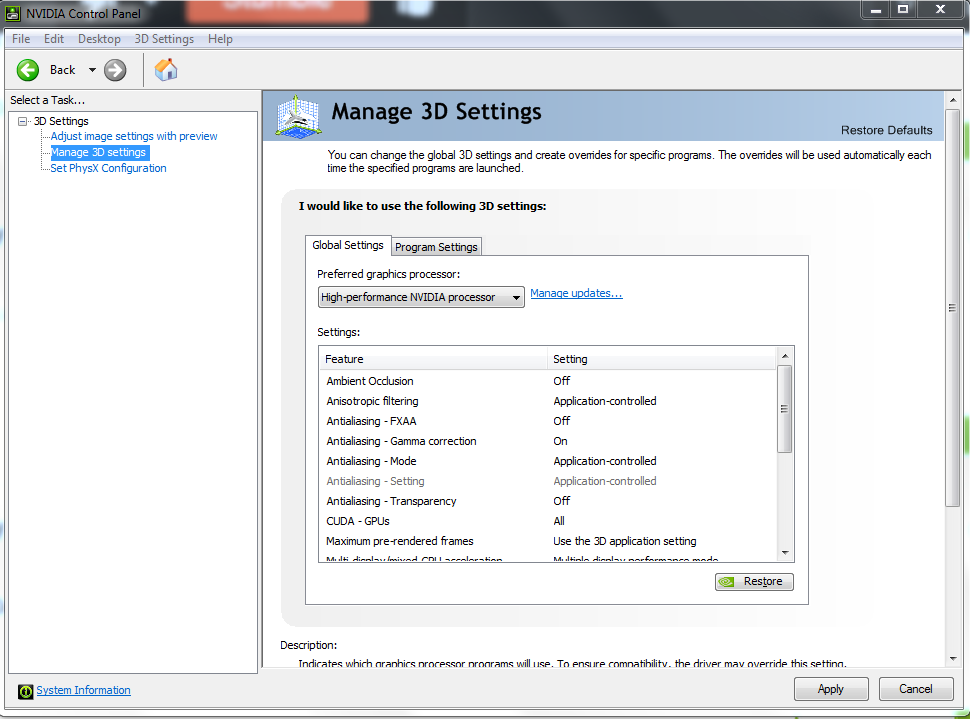This screenshot has width=970, height=719.
Task: Switch to Program Settings tab
Action: [436, 247]
